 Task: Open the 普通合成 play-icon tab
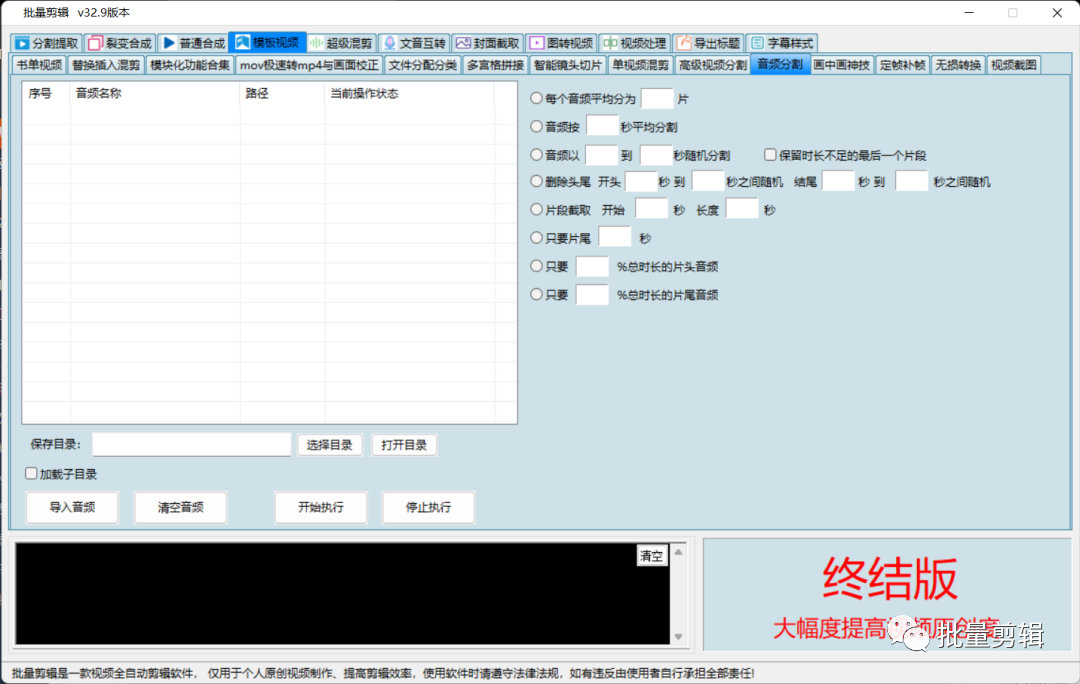[x=194, y=43]
